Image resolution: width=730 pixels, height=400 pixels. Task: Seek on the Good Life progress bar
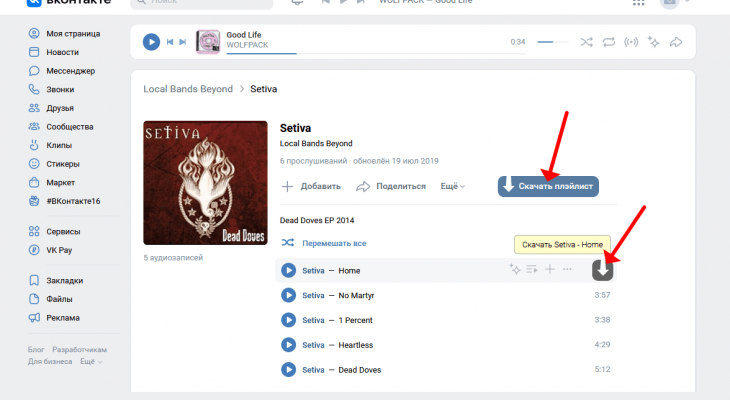tap(376, 54)
